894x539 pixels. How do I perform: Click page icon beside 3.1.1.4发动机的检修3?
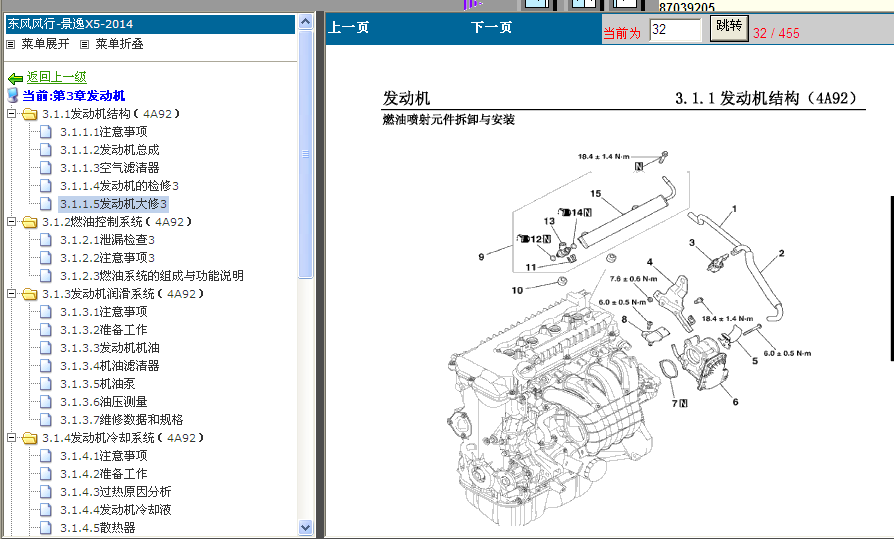[x=46, y=186]
